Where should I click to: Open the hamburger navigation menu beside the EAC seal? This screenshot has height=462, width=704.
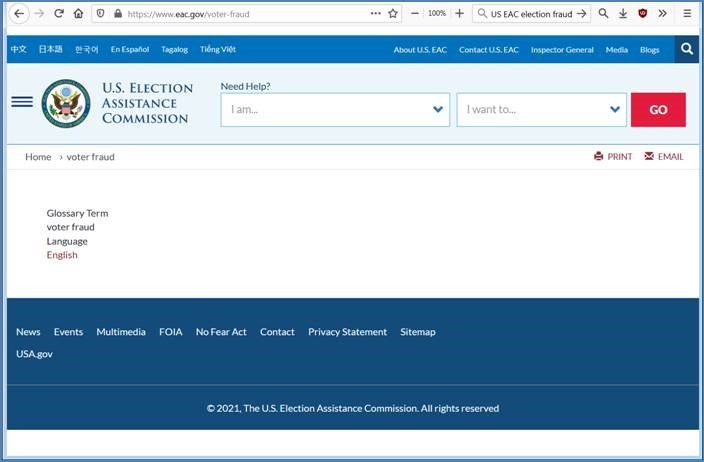21,103
